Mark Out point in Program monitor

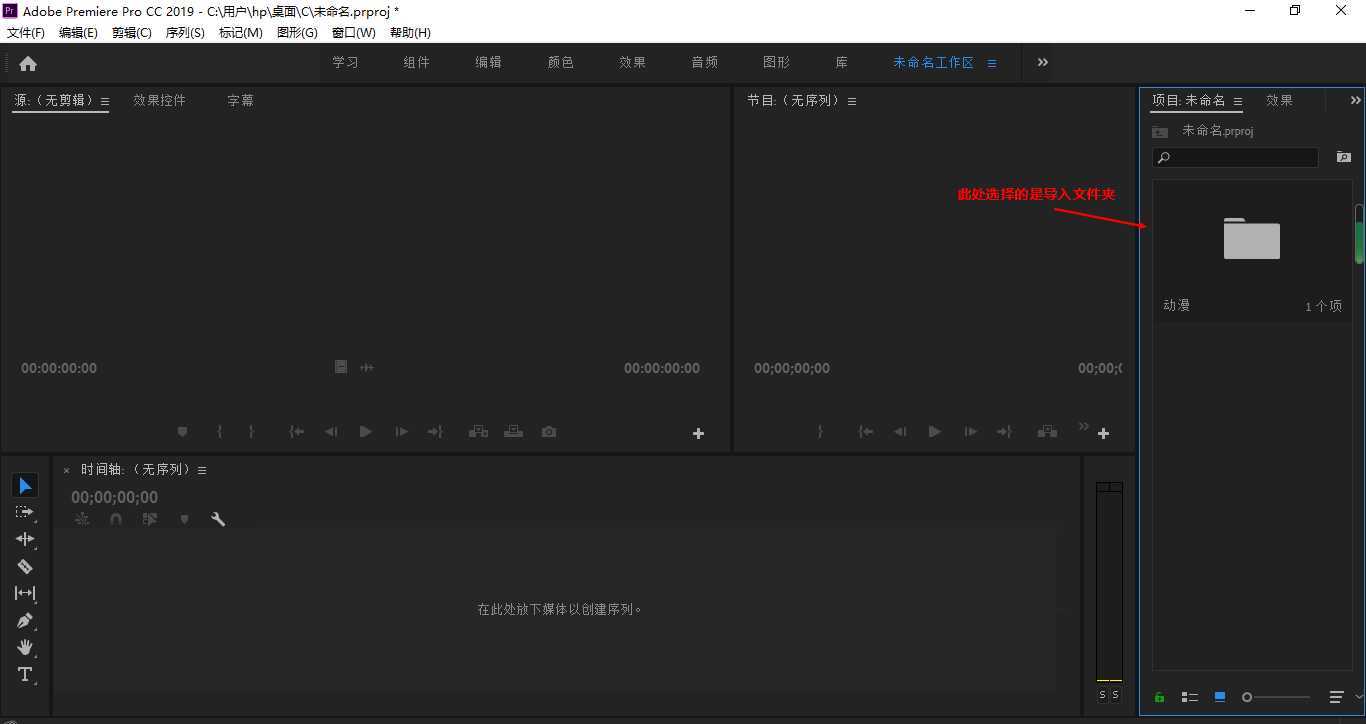coord(820,432)
